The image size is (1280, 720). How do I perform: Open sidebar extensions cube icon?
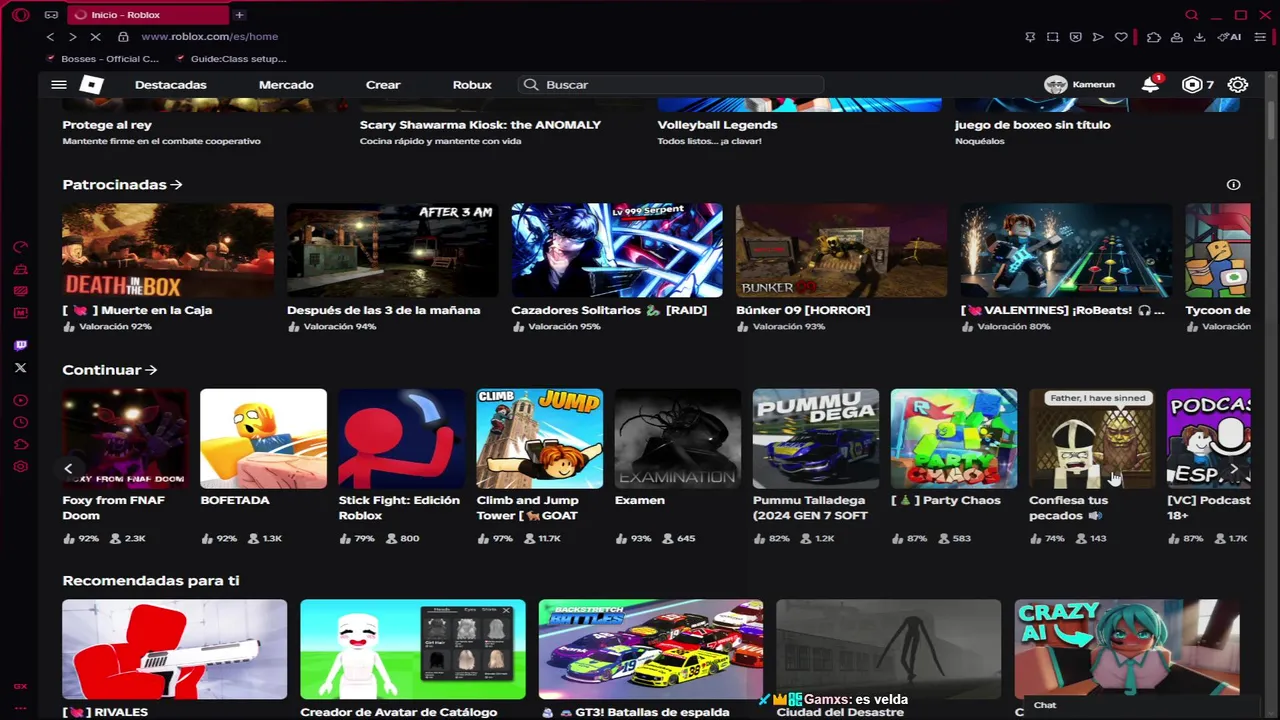click(x=20, y=444)
